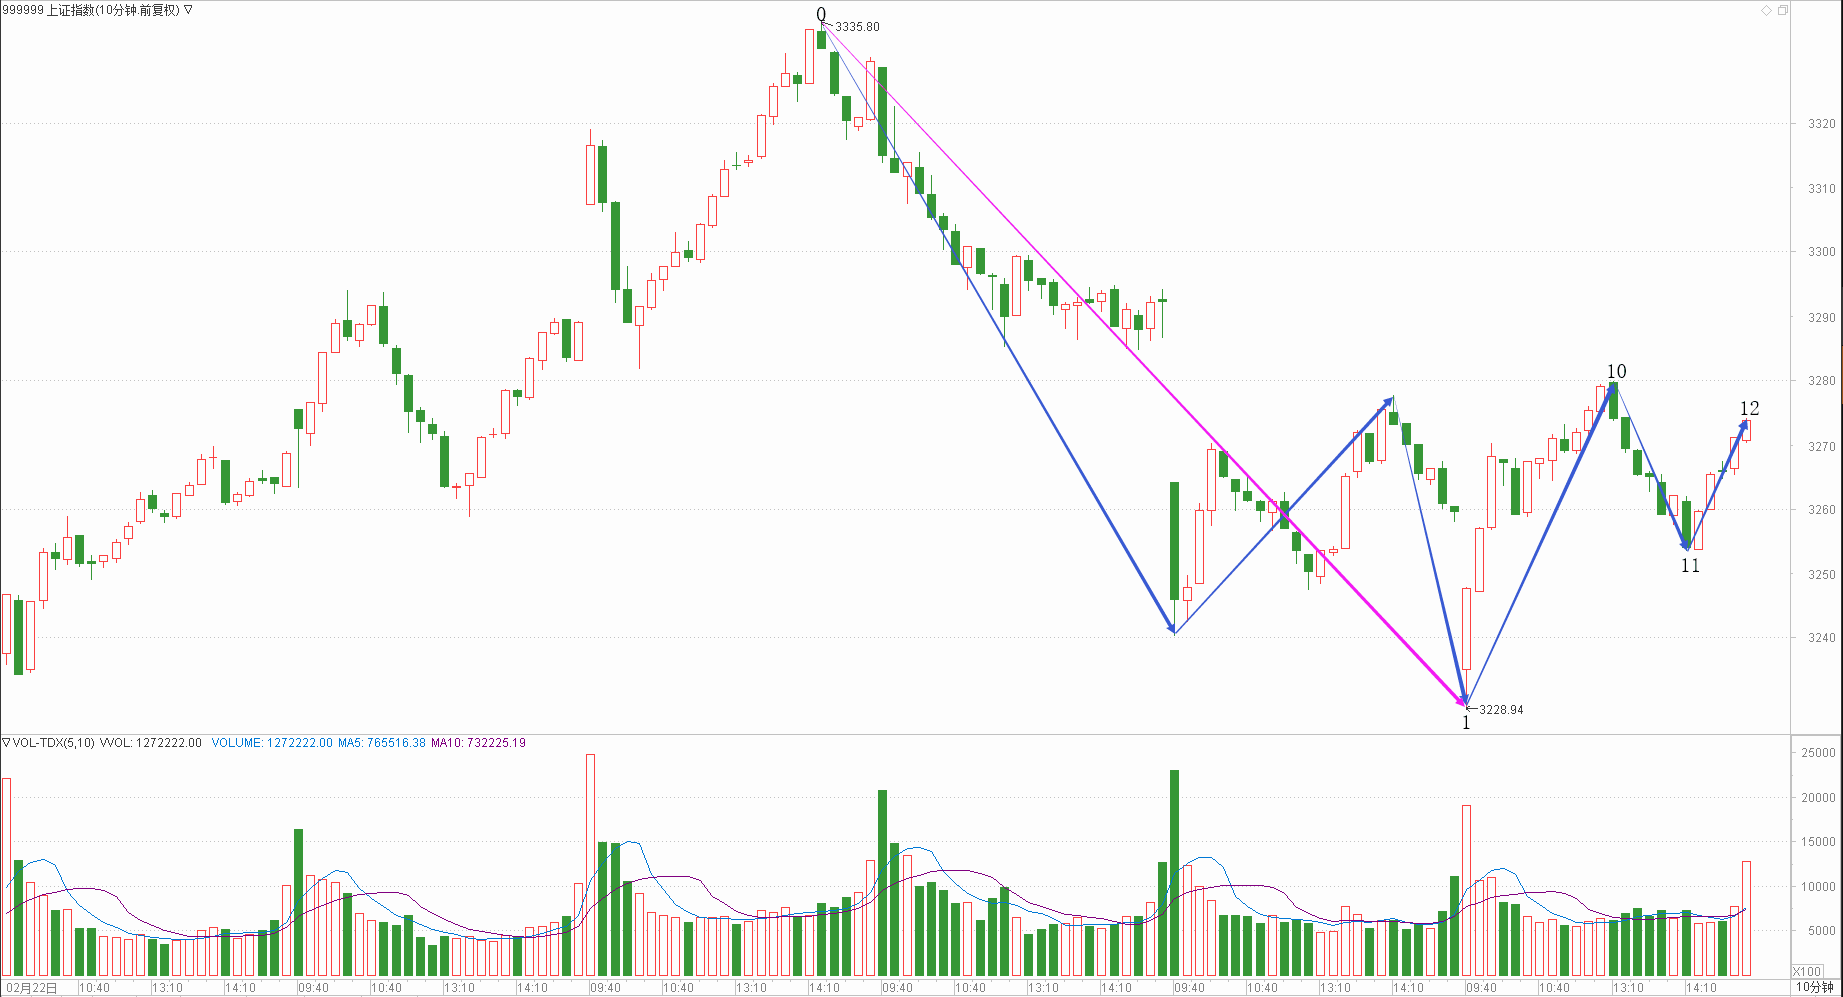1843x997 pixels.
Task: Open the dropdown arrow after 上证指数 title
Action: (x=189, y=10)
